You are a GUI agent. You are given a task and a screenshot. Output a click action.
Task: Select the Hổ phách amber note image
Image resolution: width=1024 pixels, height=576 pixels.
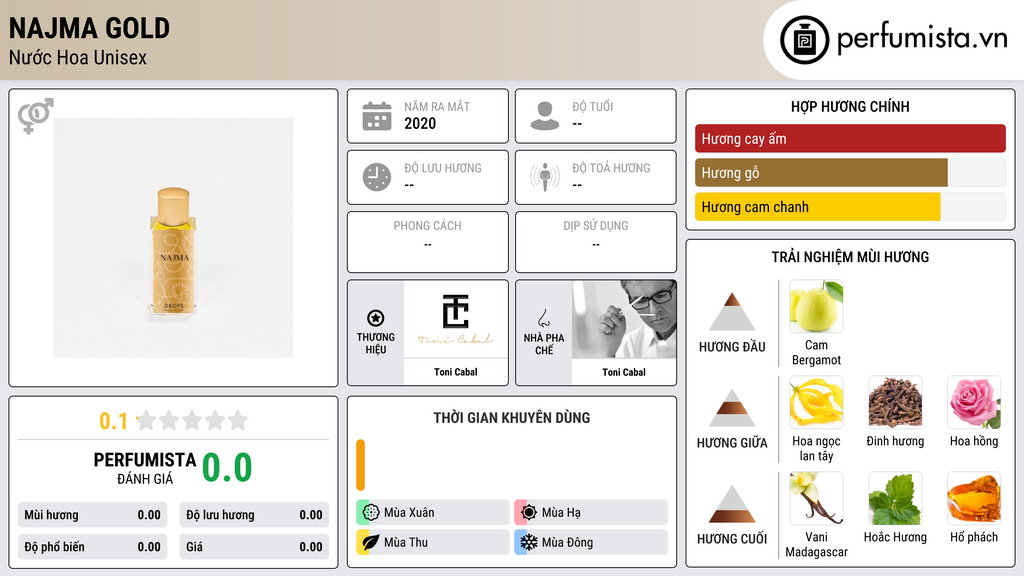(974, 498)
